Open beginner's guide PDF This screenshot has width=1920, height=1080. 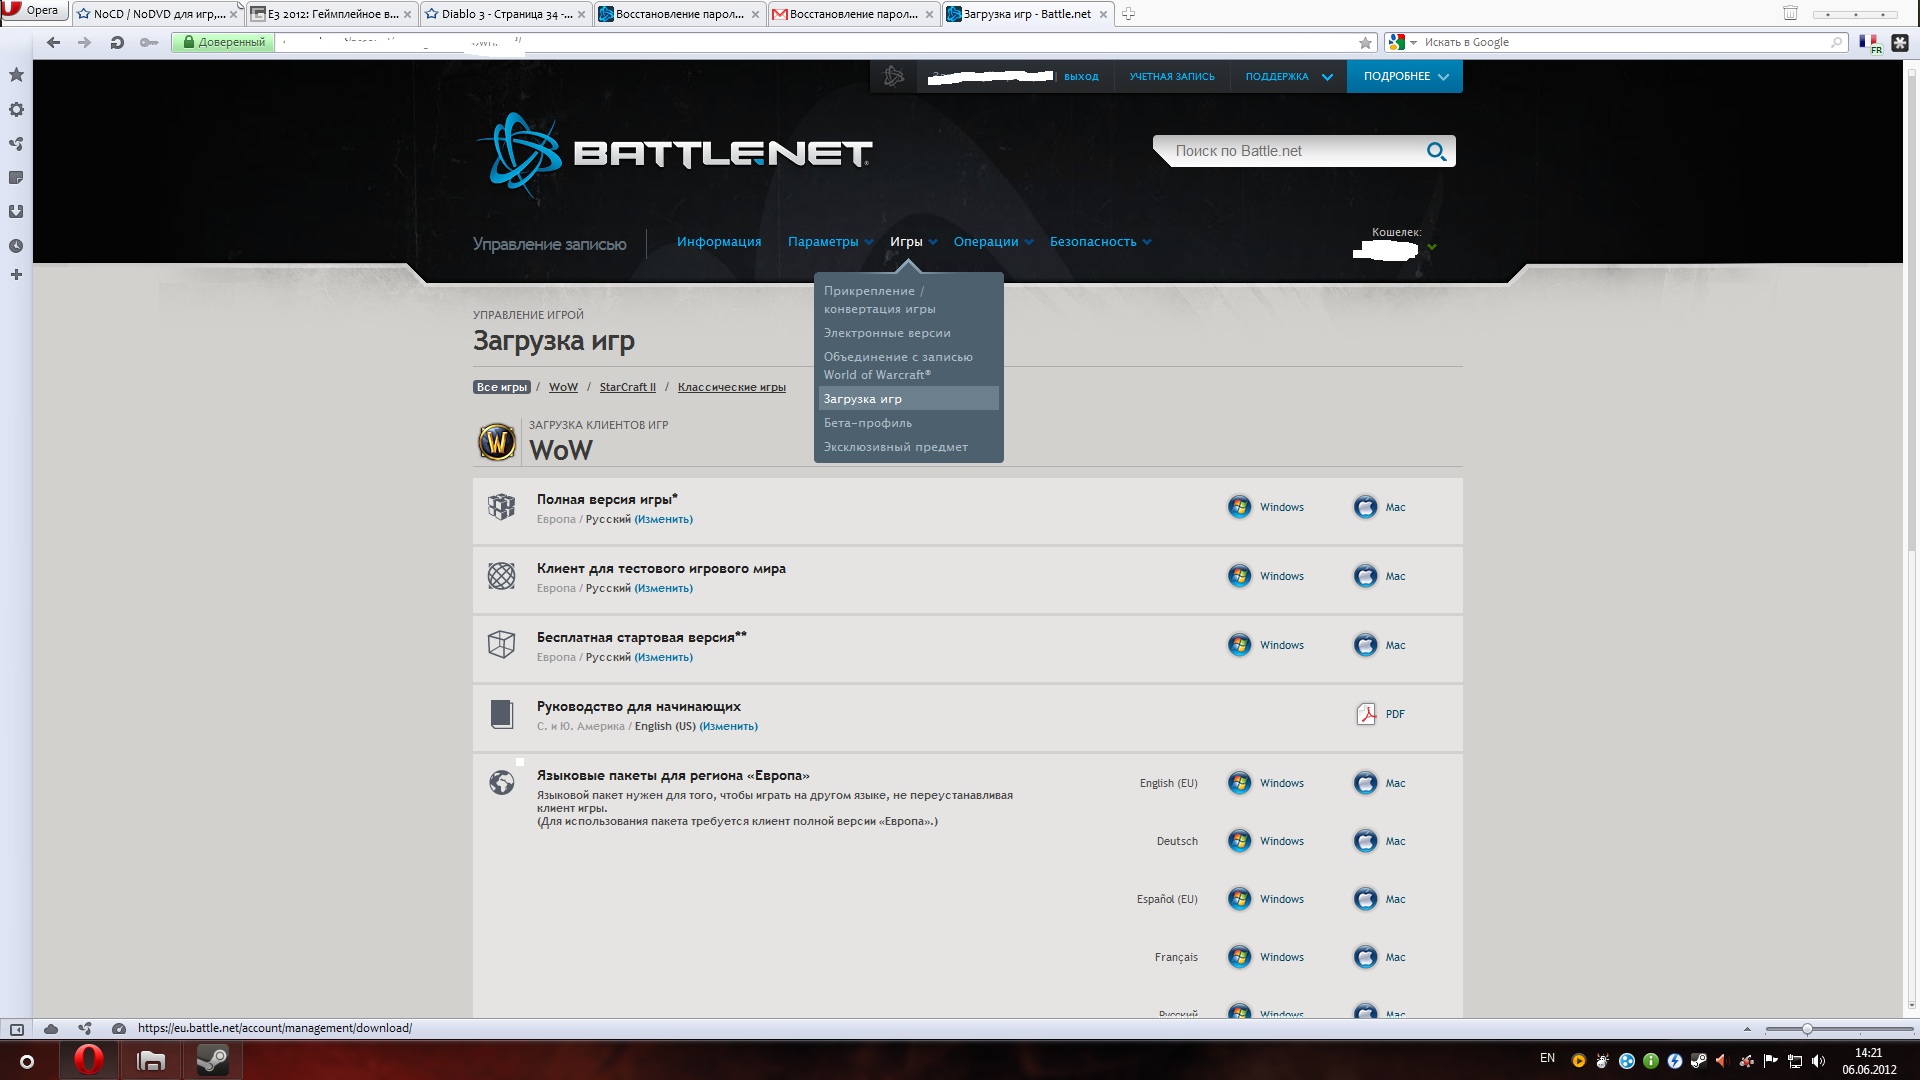1380,714
